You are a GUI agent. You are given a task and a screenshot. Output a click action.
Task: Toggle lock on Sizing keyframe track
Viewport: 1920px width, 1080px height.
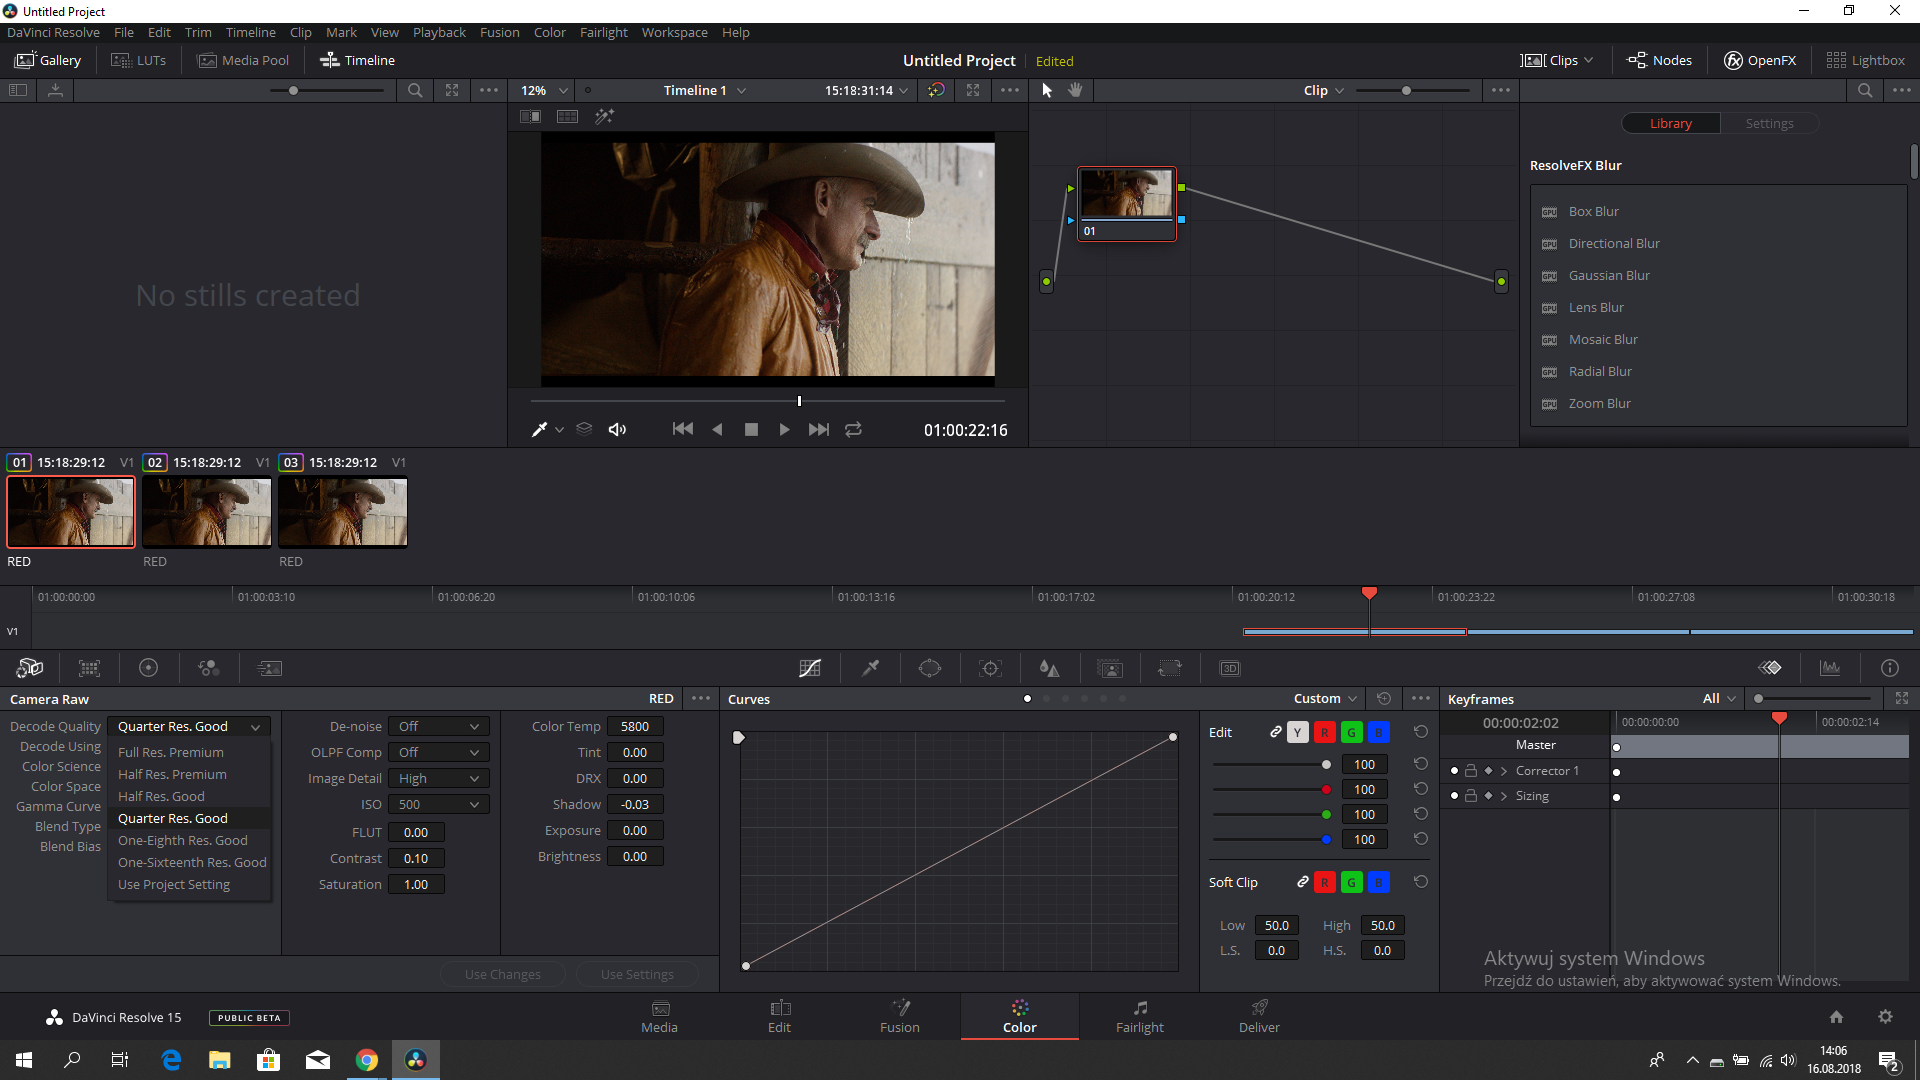1471,796
